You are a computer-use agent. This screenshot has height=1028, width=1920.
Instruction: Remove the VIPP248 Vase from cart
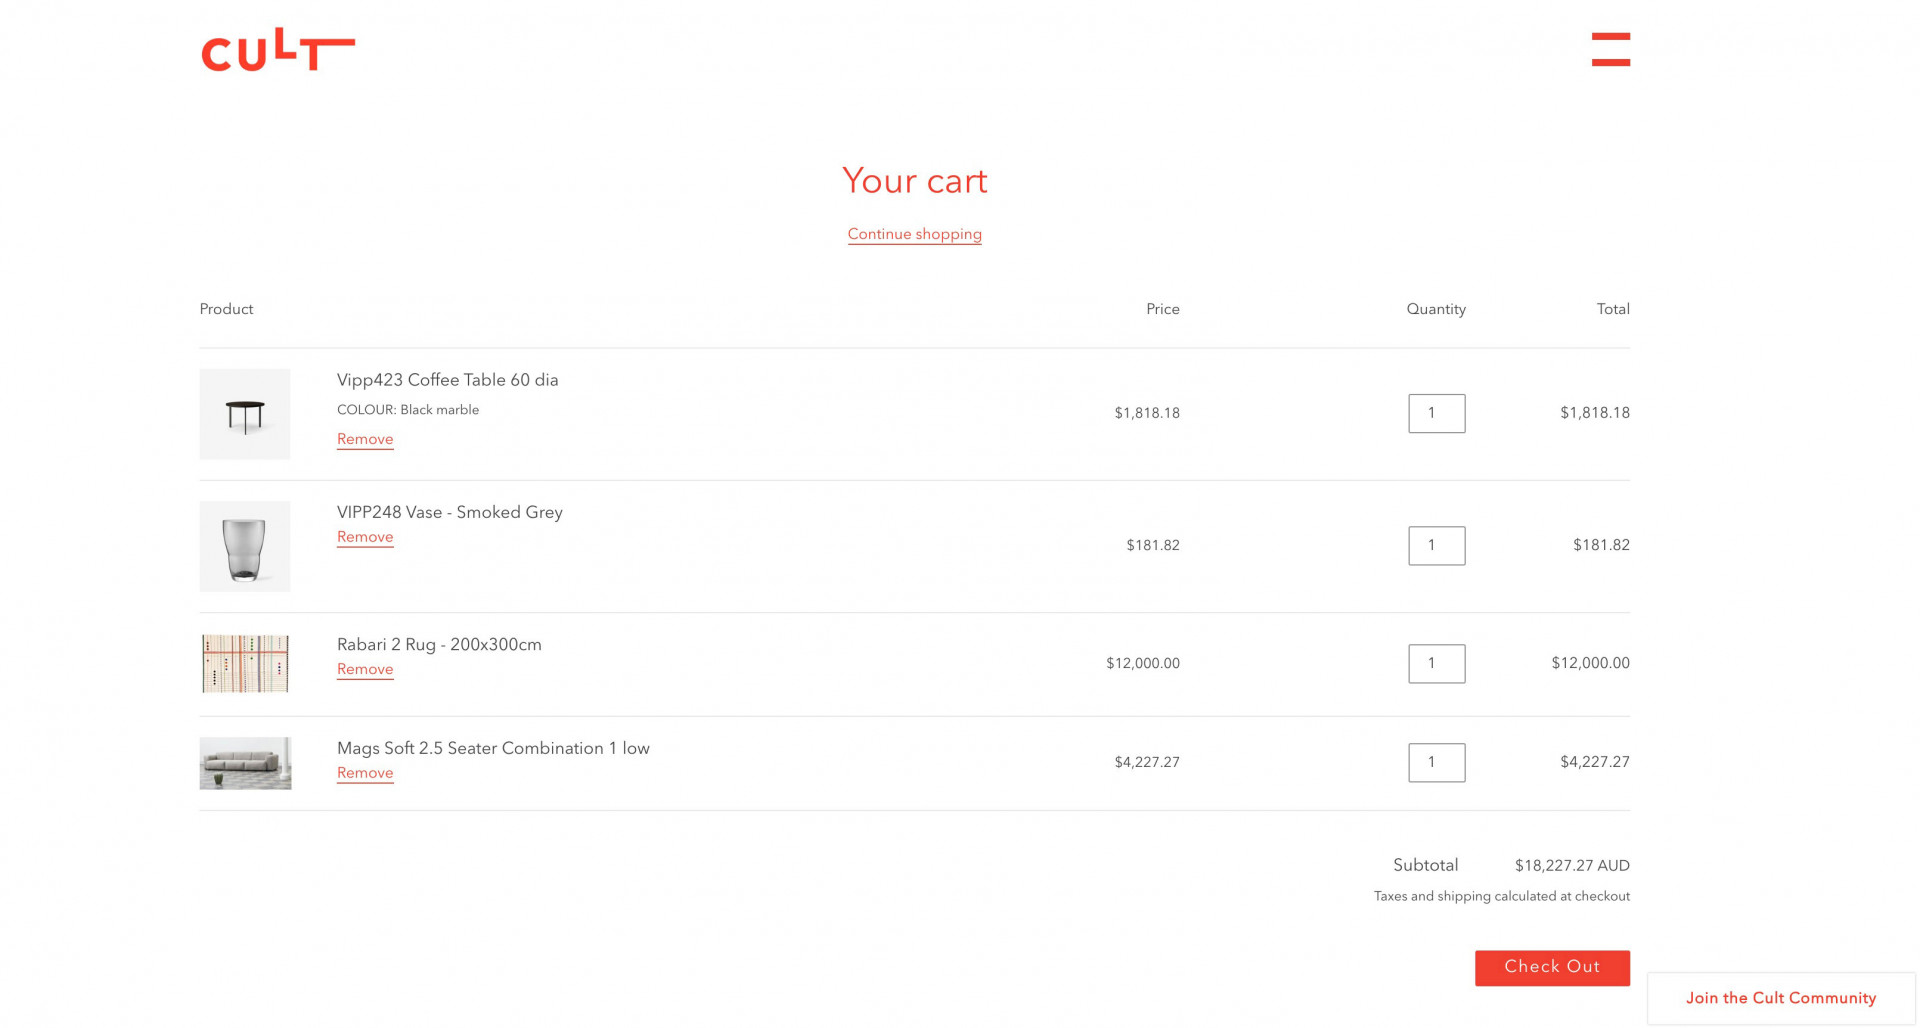[365, 537]
